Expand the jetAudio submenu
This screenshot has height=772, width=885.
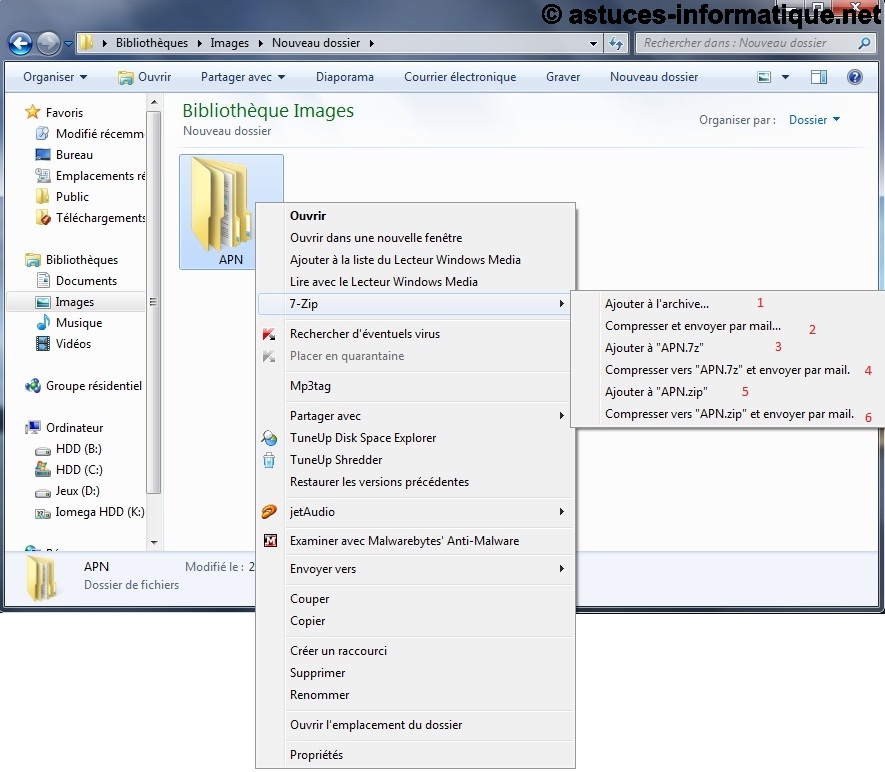[x=562, y=512]
